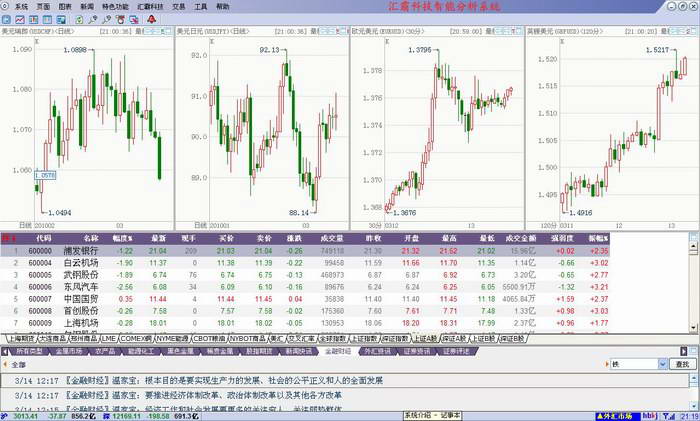
Task: Open the news item about 生产力的发展
Action: tap(345, 380)
